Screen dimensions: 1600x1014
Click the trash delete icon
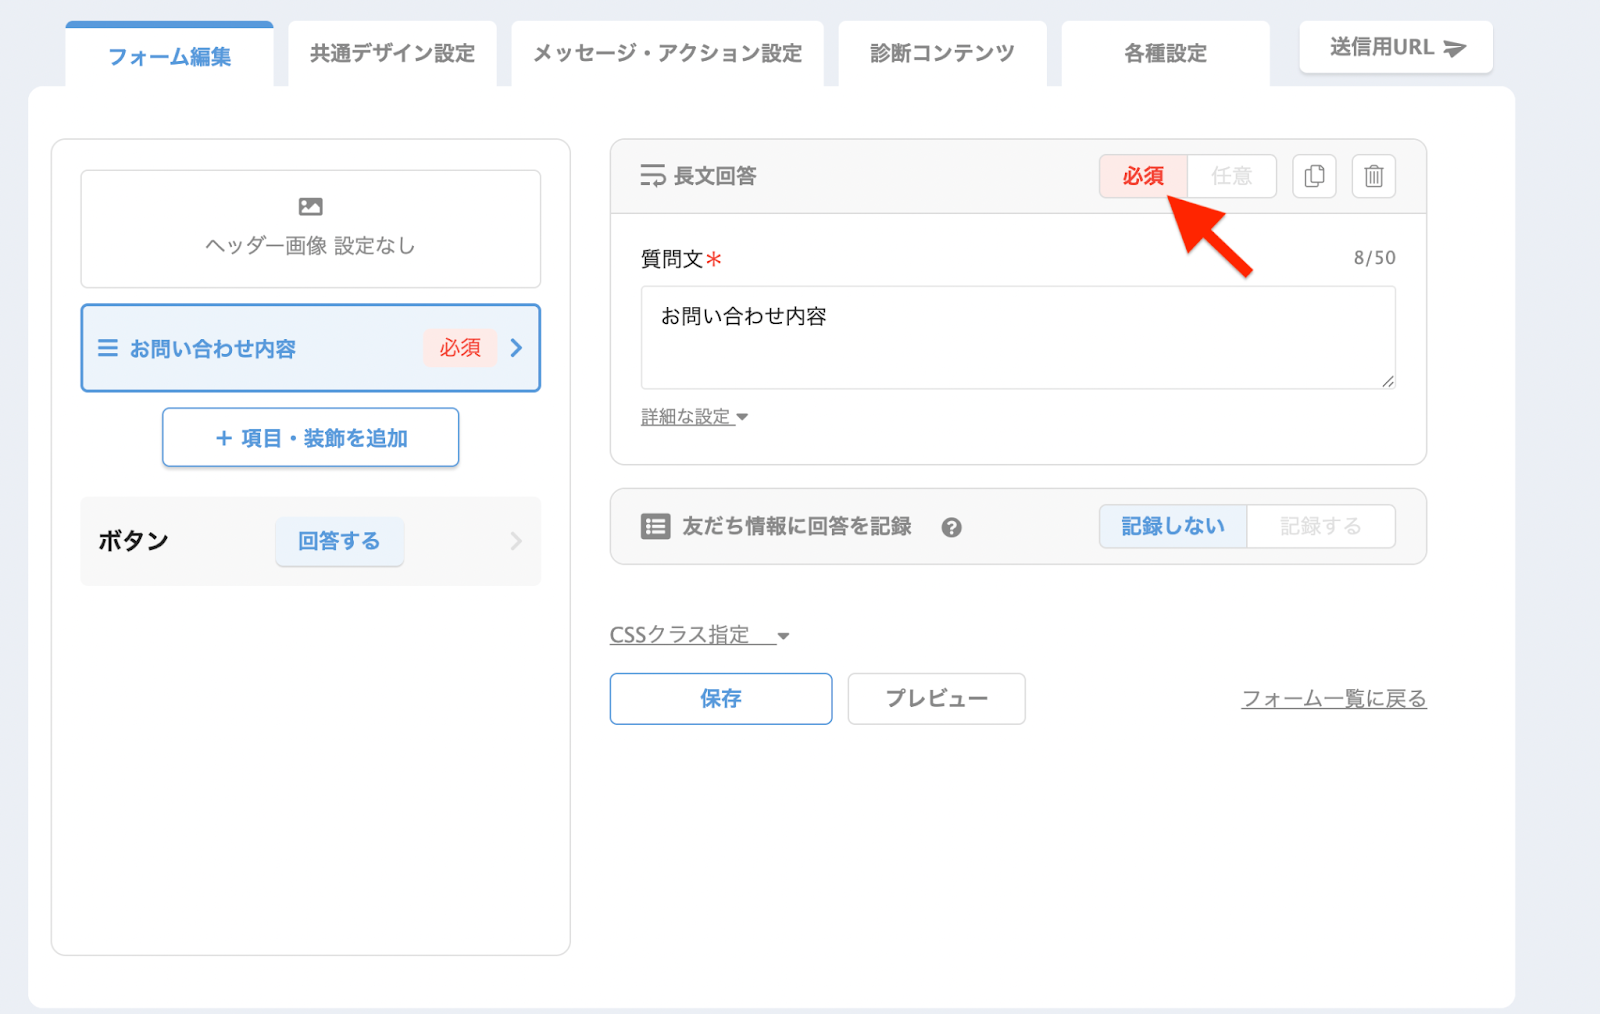(1373, 176)
